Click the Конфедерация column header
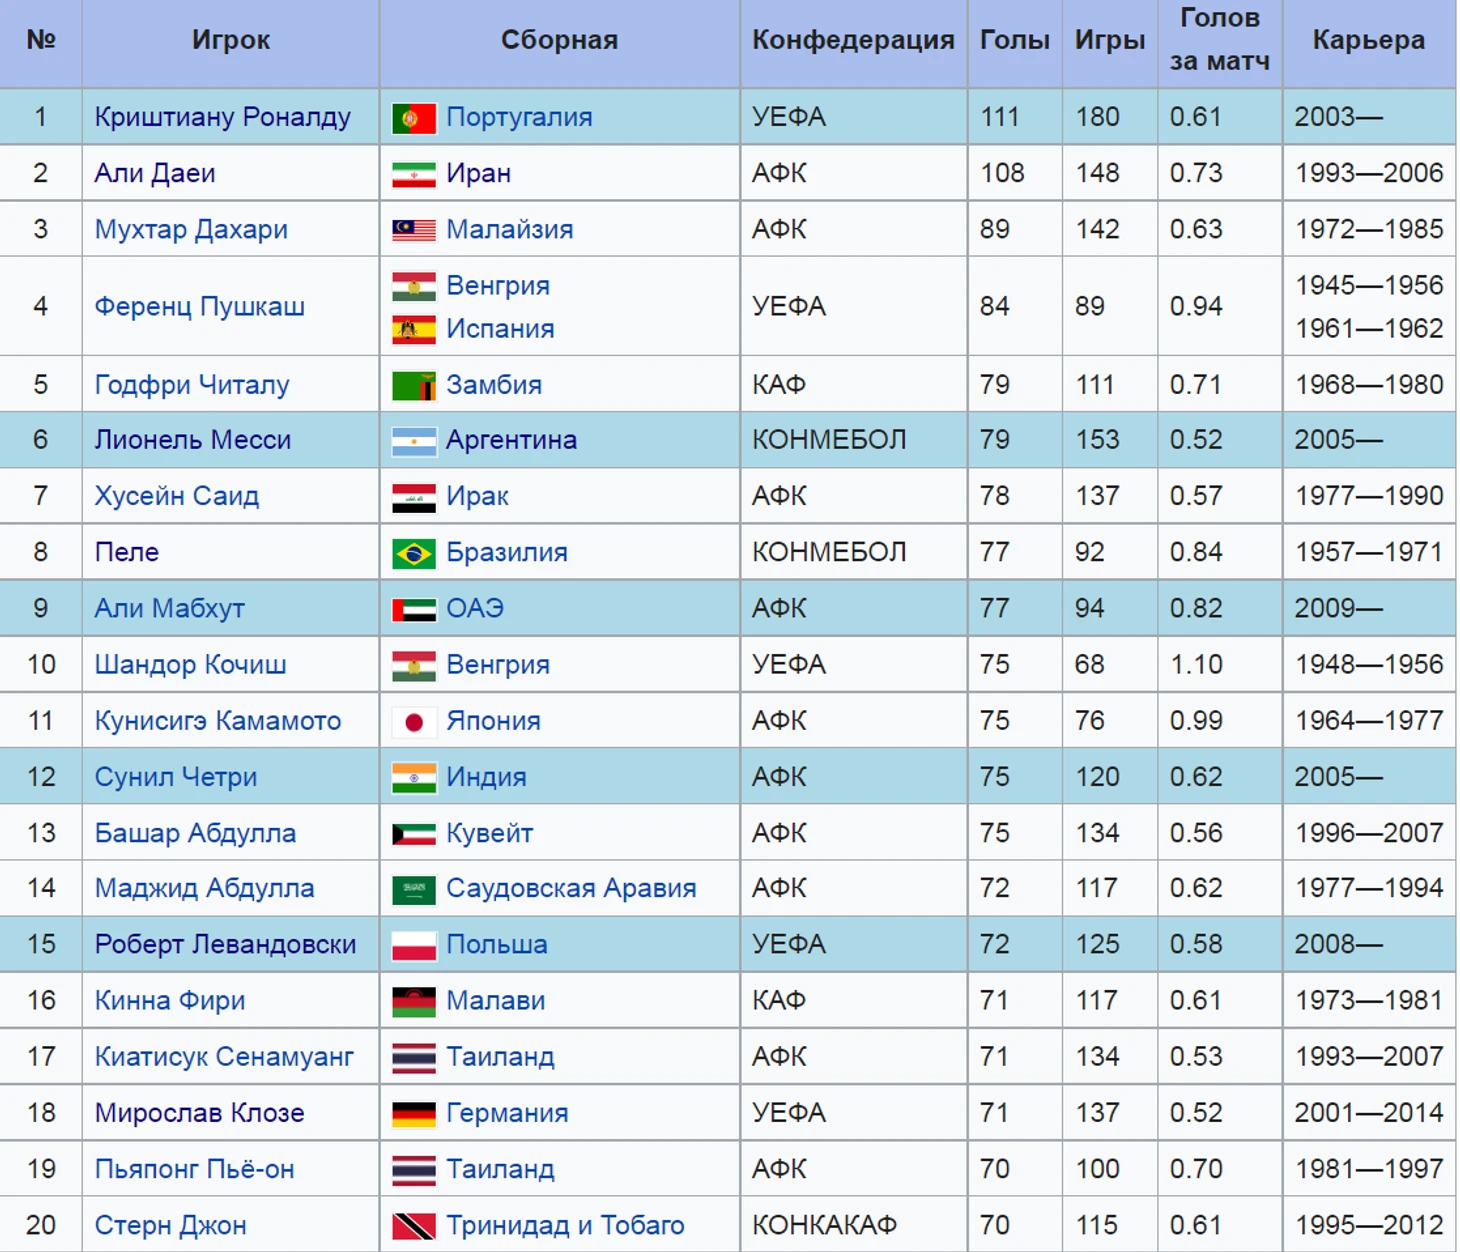 point(853,40)
